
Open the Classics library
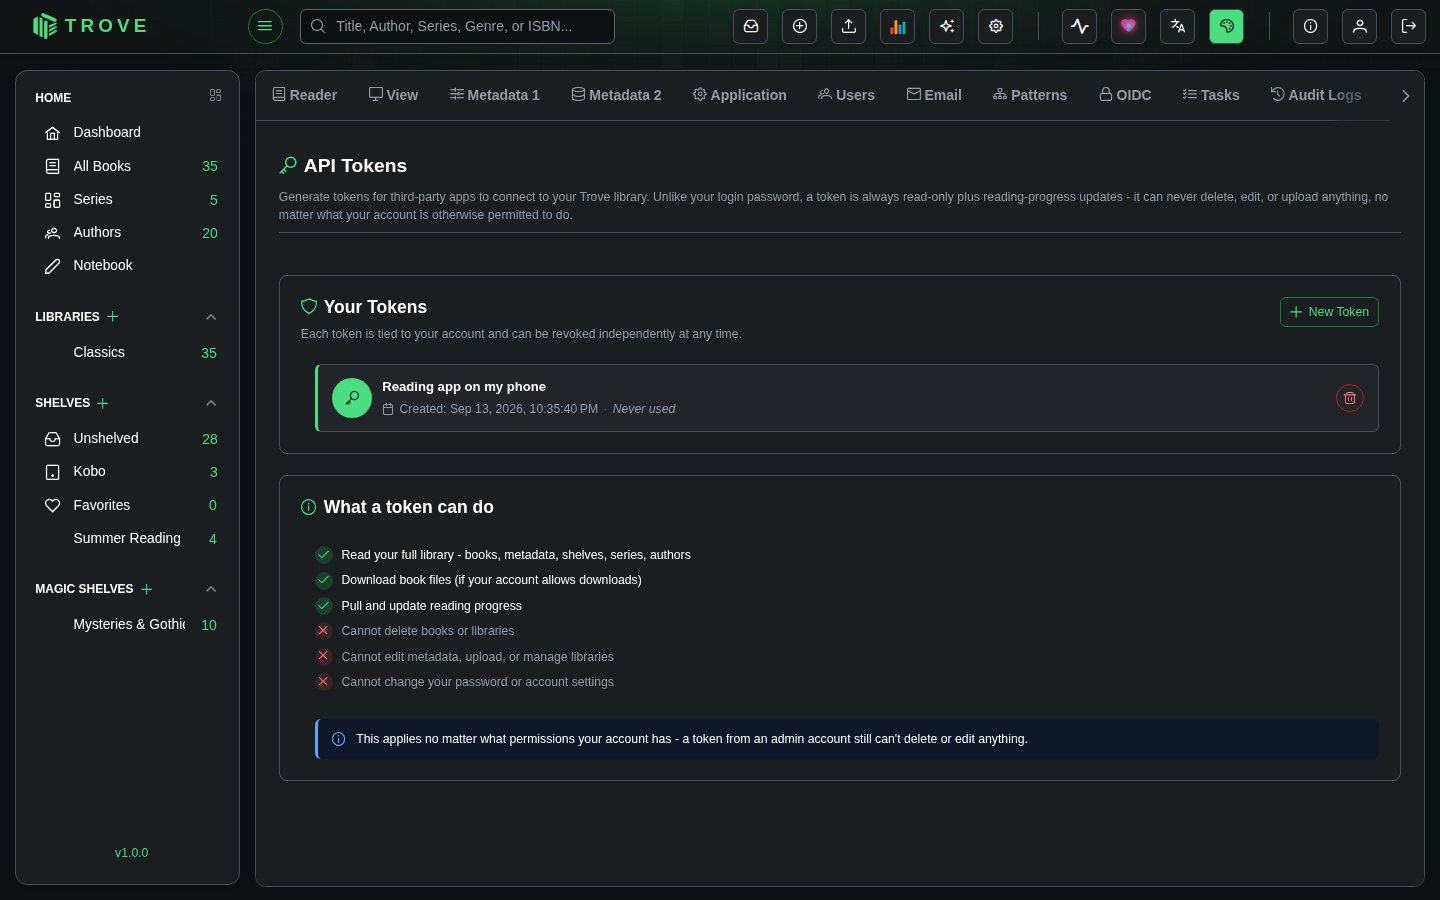[128, 352]
